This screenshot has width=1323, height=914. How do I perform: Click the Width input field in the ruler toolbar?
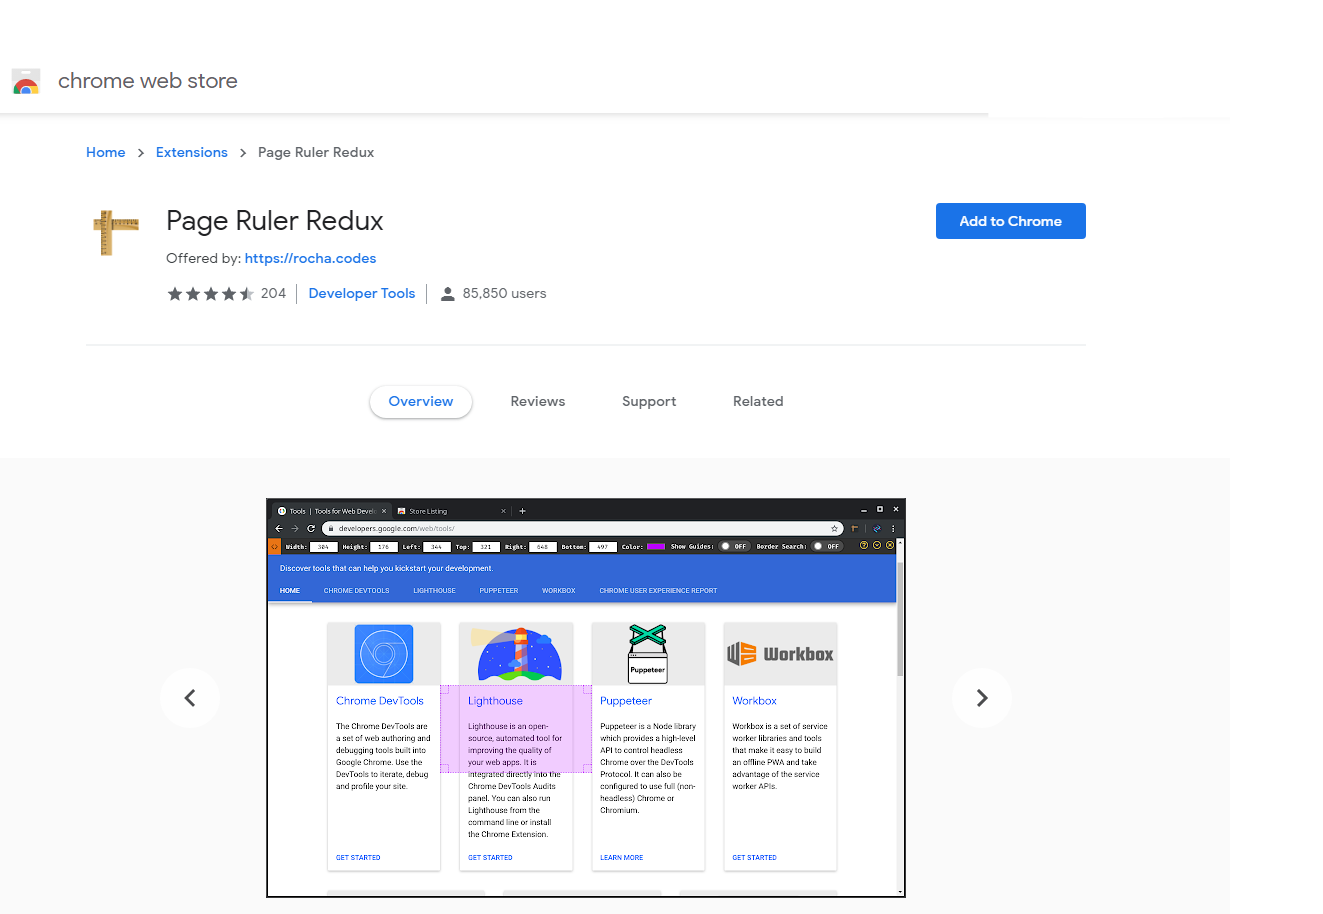tap(323, 547)
